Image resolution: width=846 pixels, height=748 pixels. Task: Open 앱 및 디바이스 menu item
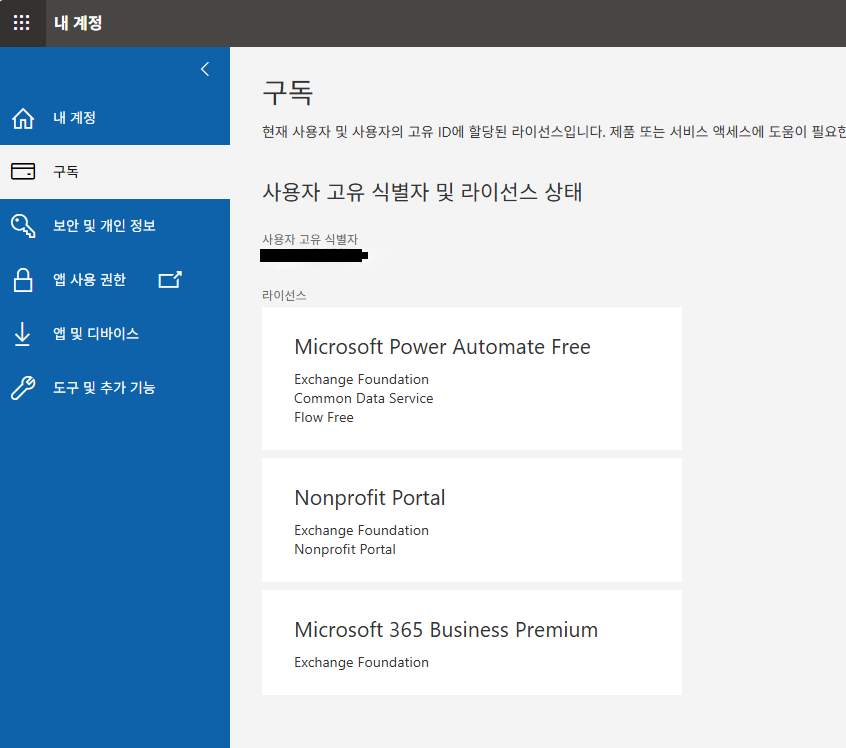(x=115, y=334)
